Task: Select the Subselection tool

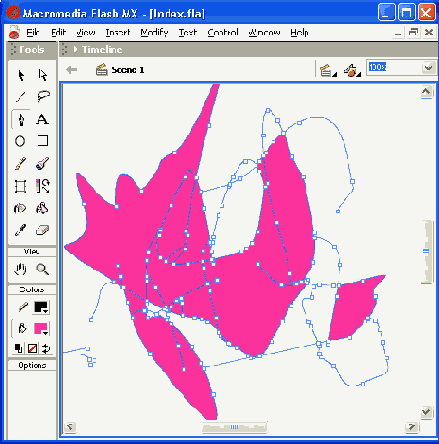Action: pos(43,75)
